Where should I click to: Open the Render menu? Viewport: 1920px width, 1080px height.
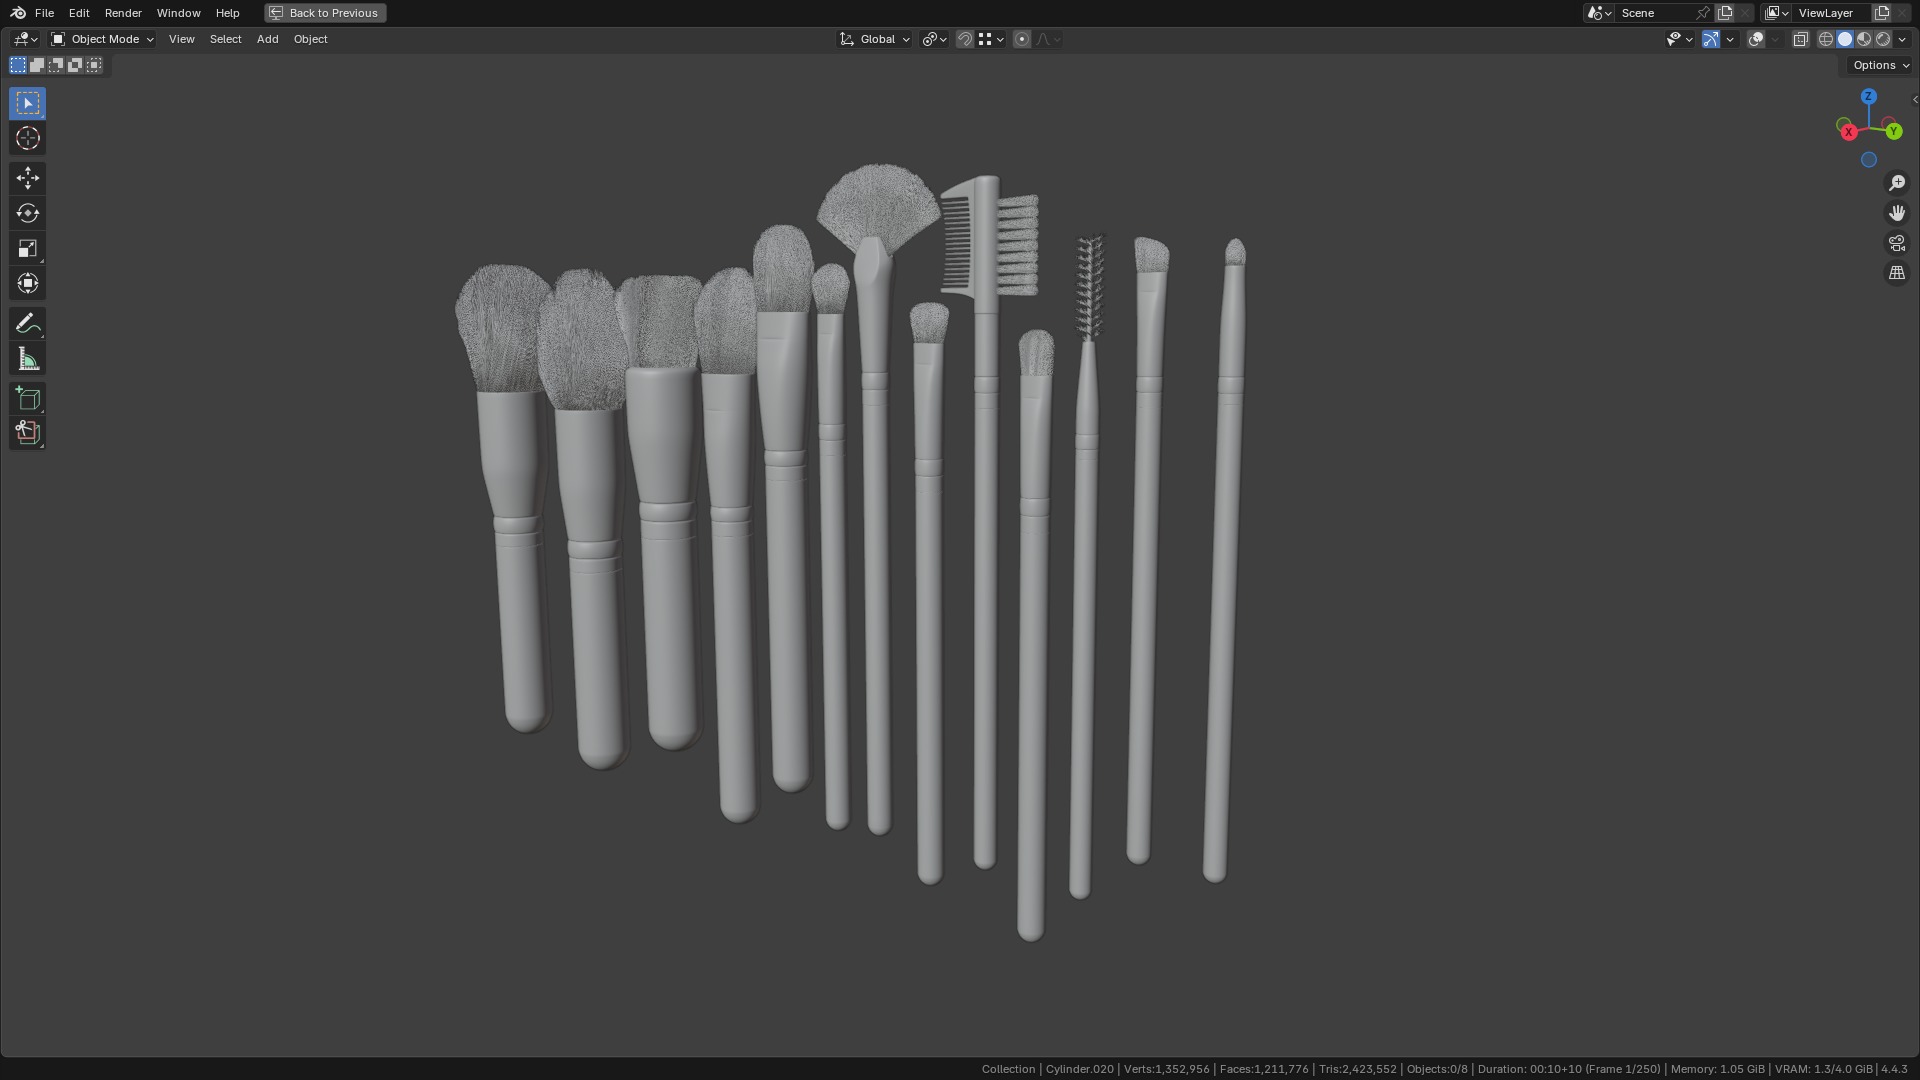123,13
